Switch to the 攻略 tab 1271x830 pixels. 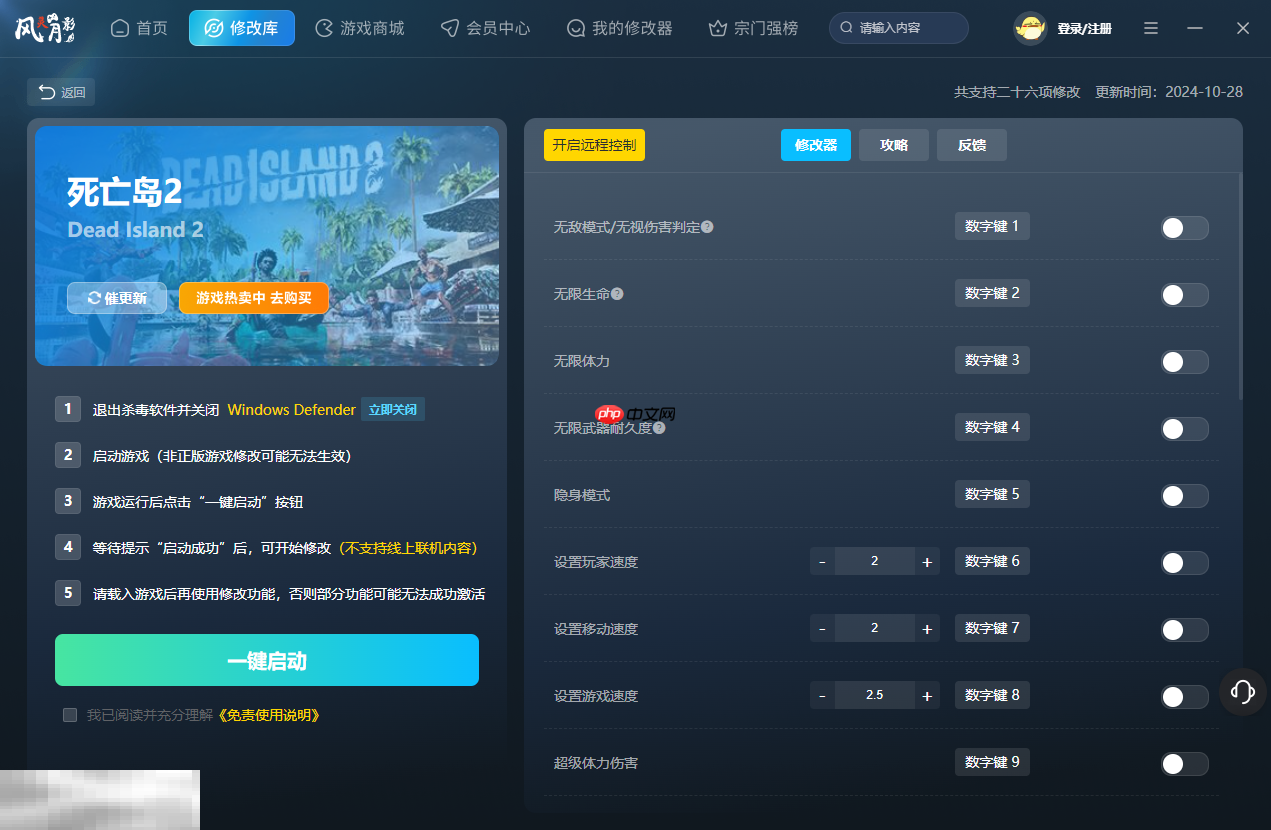coord(894,145)
